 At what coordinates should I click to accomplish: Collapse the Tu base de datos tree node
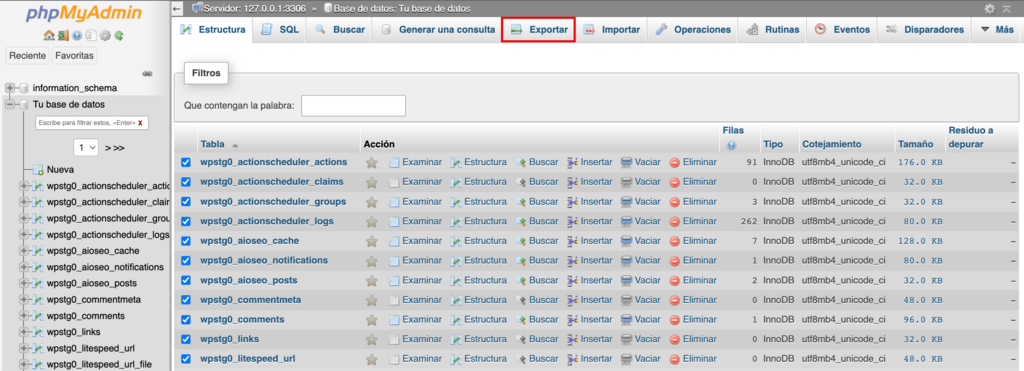(10, 105)
